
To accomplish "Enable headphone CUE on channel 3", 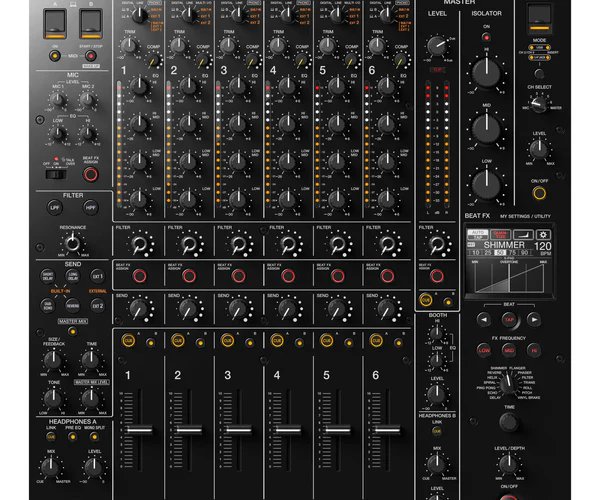I will pos(228,340).
